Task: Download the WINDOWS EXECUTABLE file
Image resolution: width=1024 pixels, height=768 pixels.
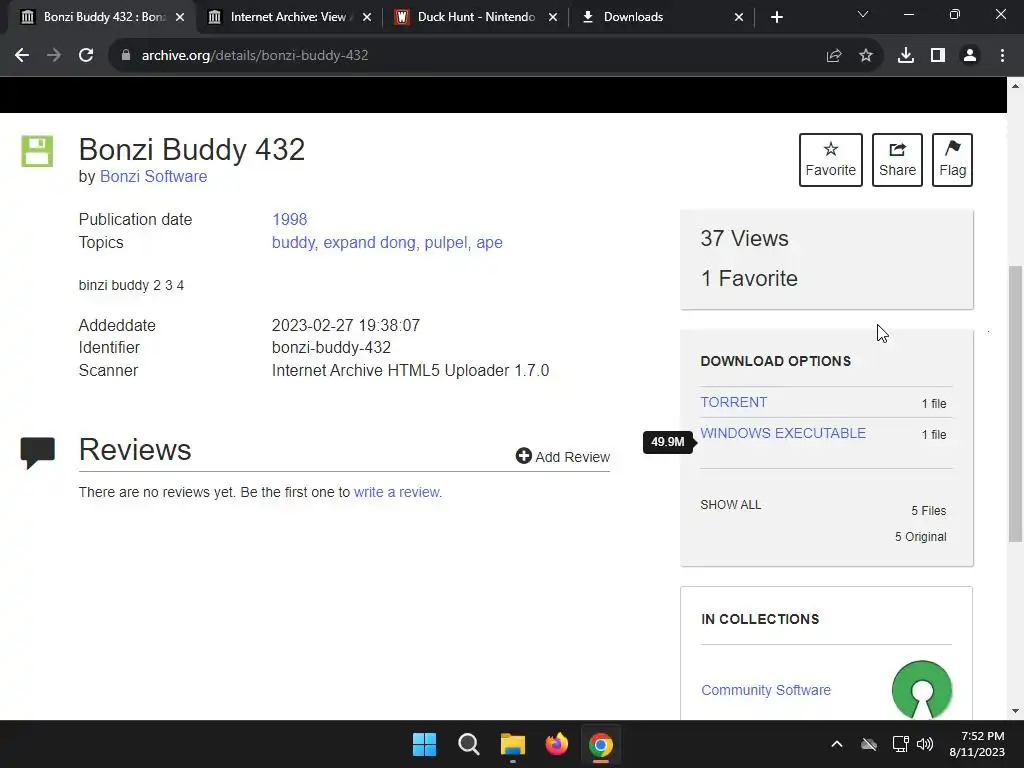Action: click(783, 433)
